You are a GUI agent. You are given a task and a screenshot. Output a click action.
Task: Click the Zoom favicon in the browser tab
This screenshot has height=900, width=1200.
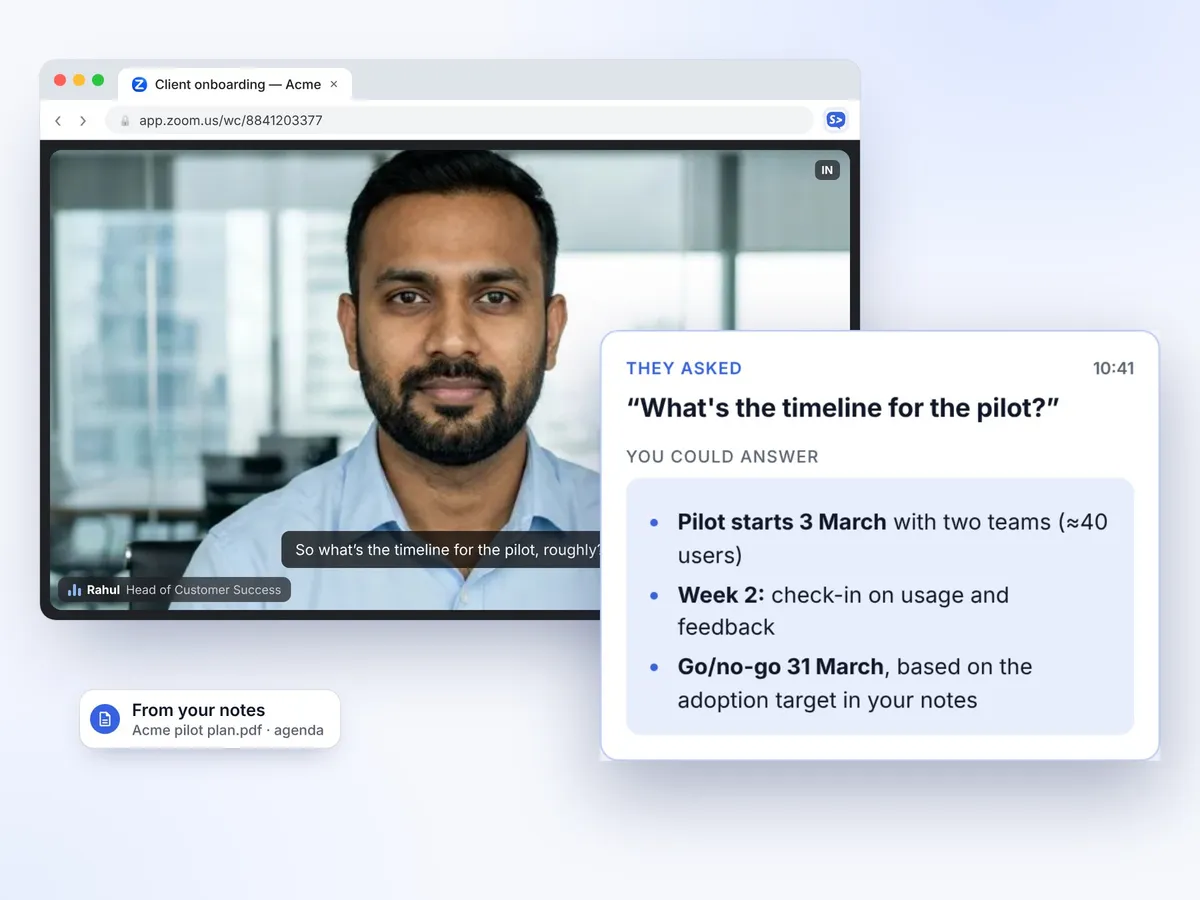(139, 85)
